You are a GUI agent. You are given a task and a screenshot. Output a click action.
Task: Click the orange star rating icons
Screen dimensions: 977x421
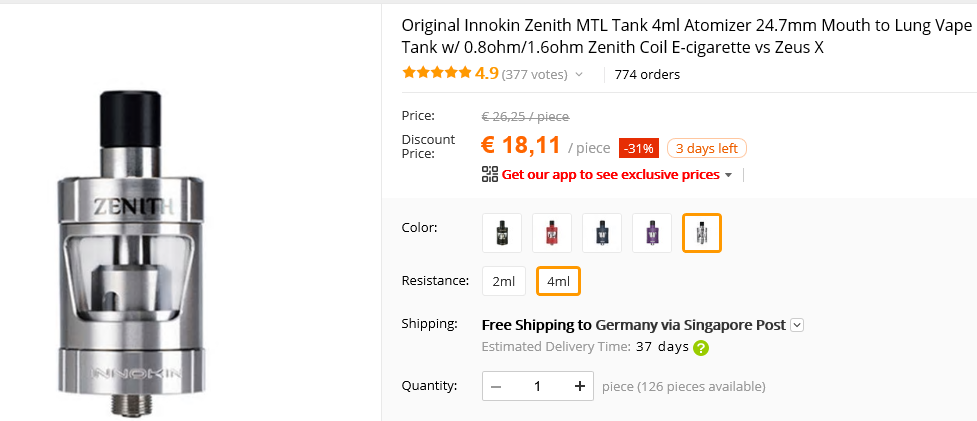[436, 73]
